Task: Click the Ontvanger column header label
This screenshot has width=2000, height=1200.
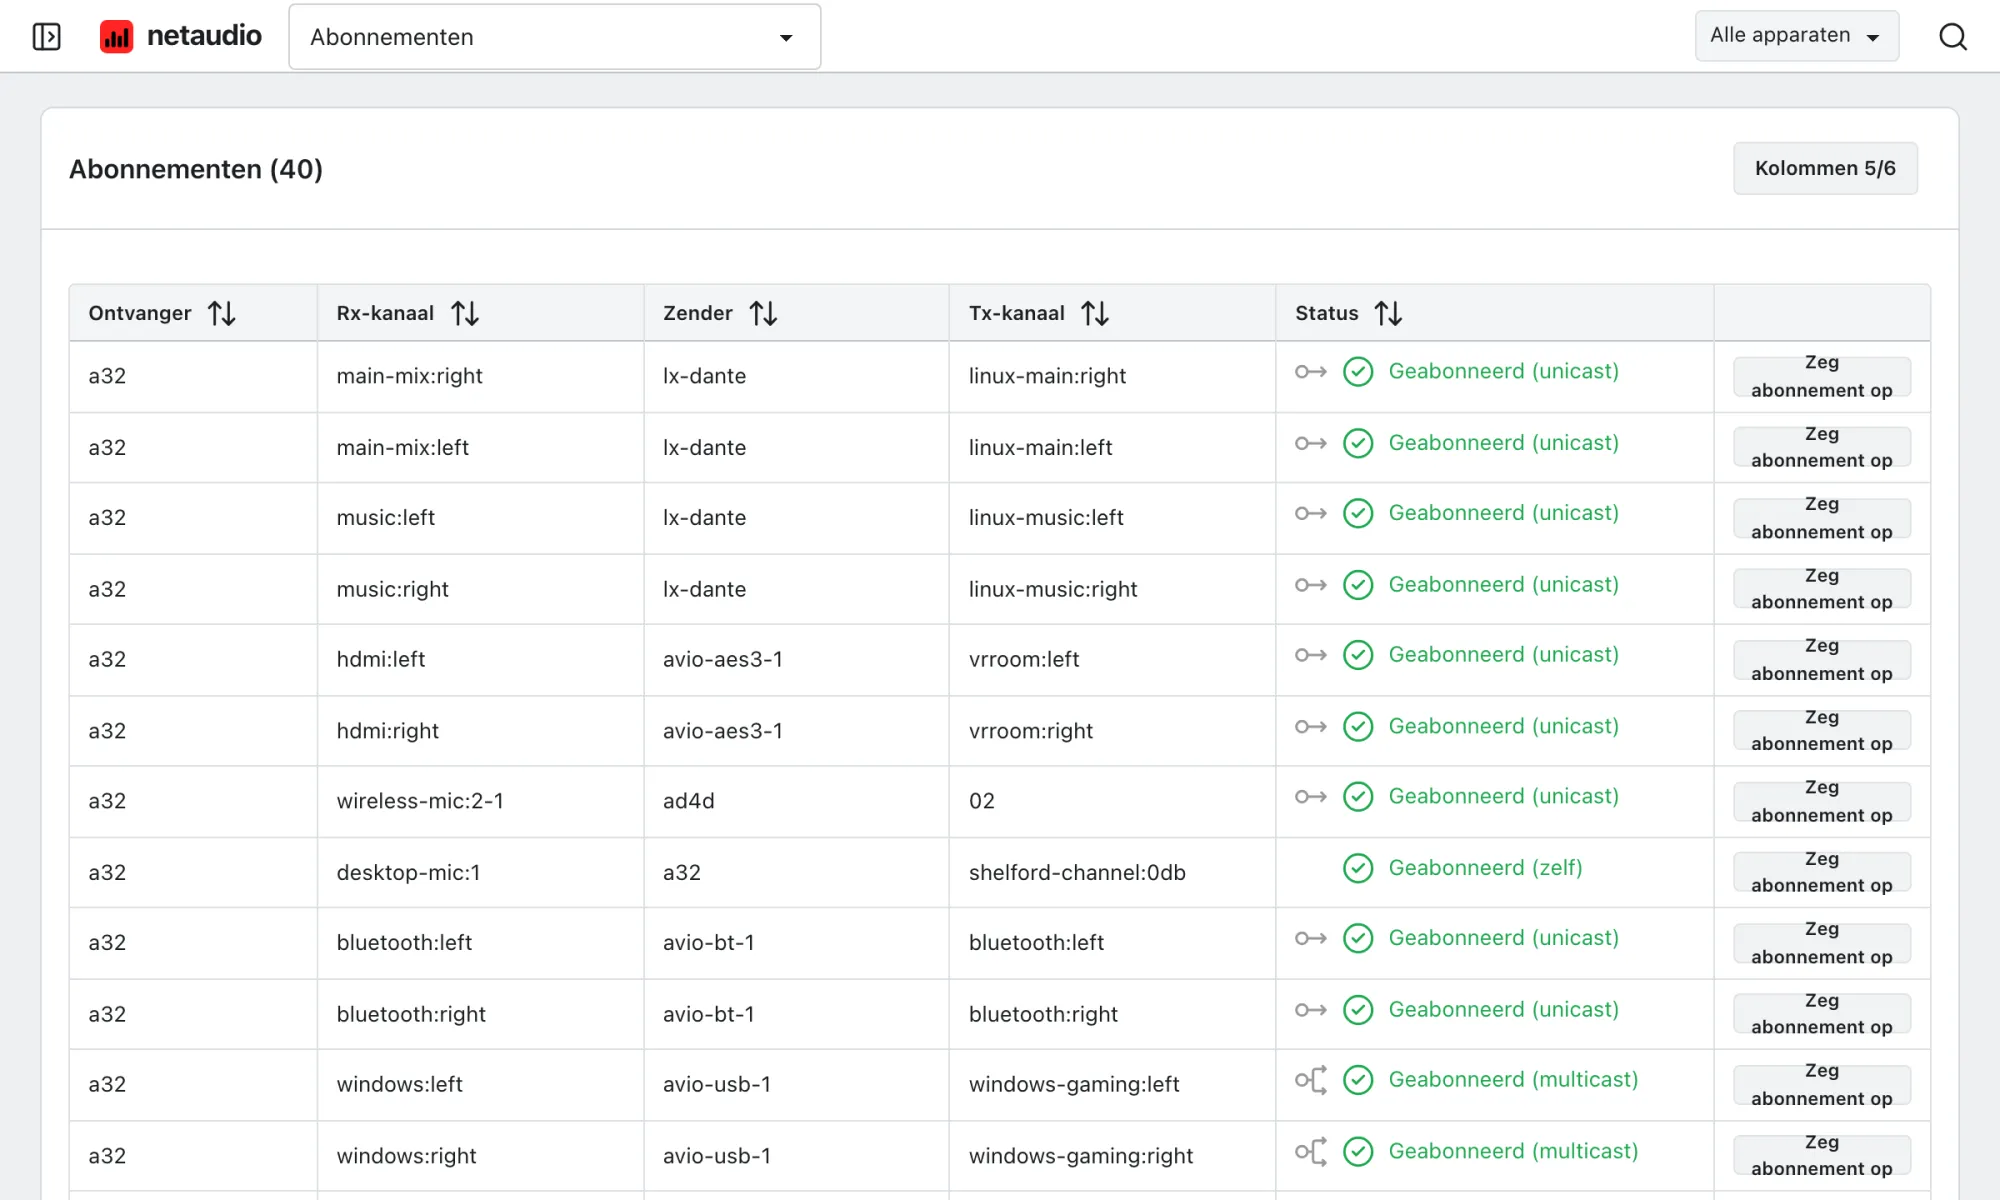Action: (140, 313)
